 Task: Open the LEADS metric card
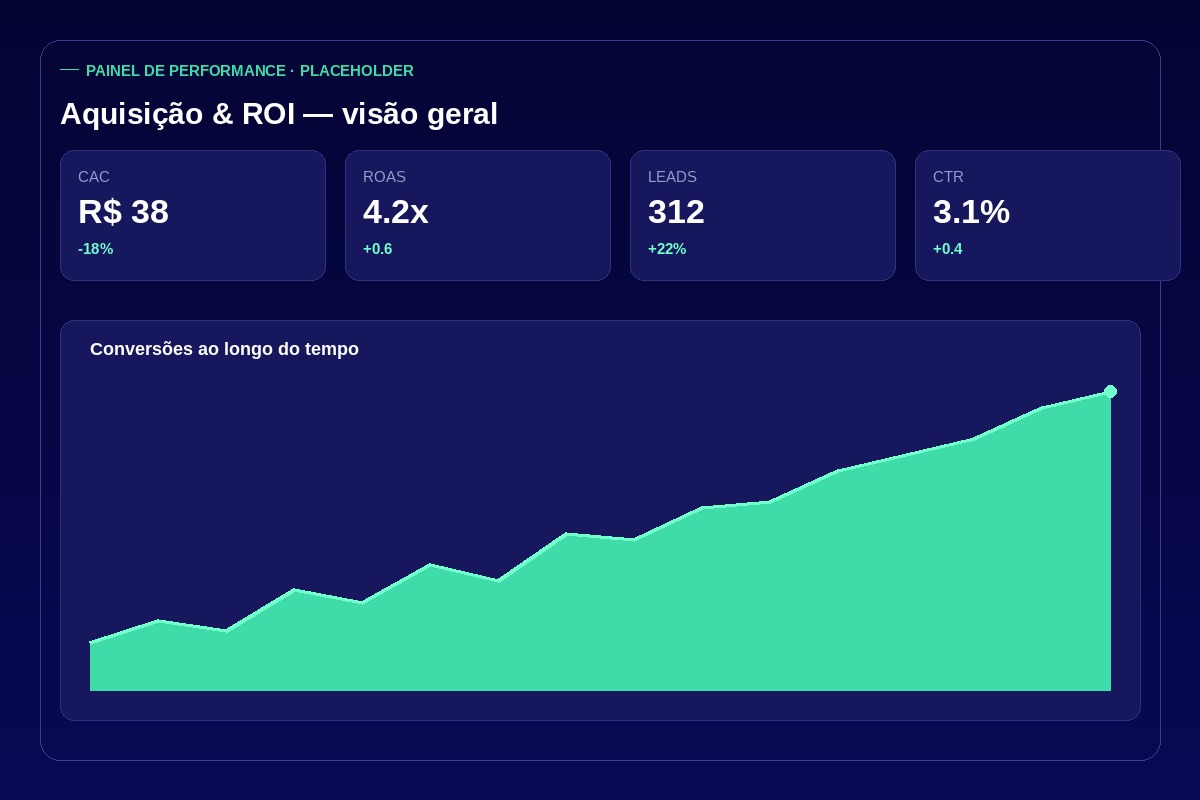(x=763, y=215)
